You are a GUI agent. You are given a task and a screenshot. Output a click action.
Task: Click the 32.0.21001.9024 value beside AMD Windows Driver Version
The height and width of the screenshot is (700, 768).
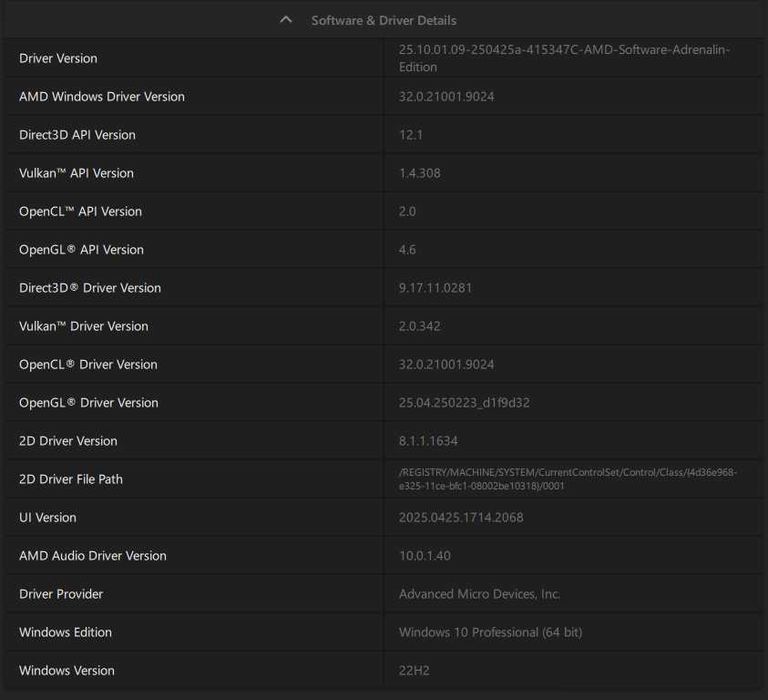pyautogui.click(x=446, y=97)
